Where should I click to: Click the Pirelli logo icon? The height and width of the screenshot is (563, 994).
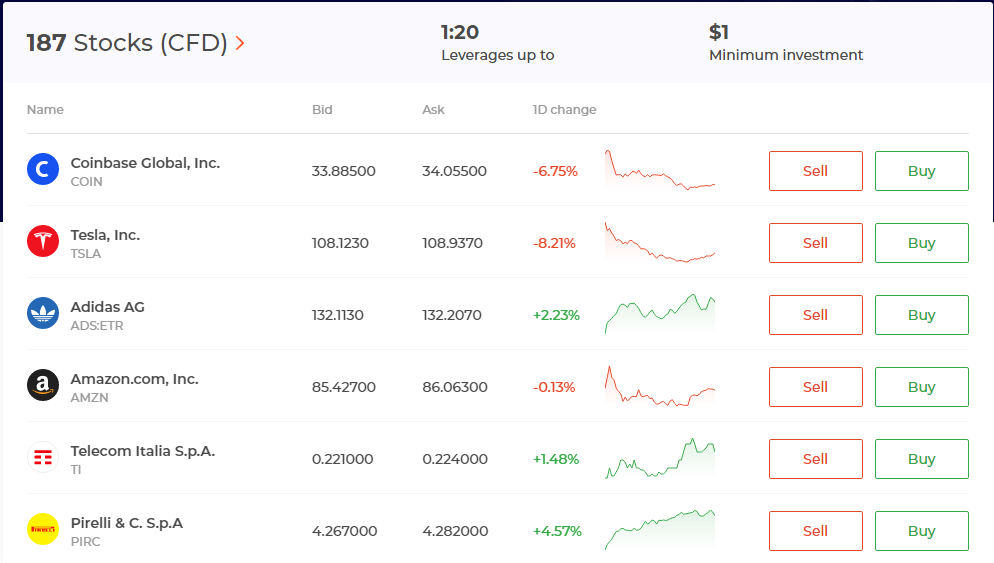pyautogui.click(x=43, y=529)
